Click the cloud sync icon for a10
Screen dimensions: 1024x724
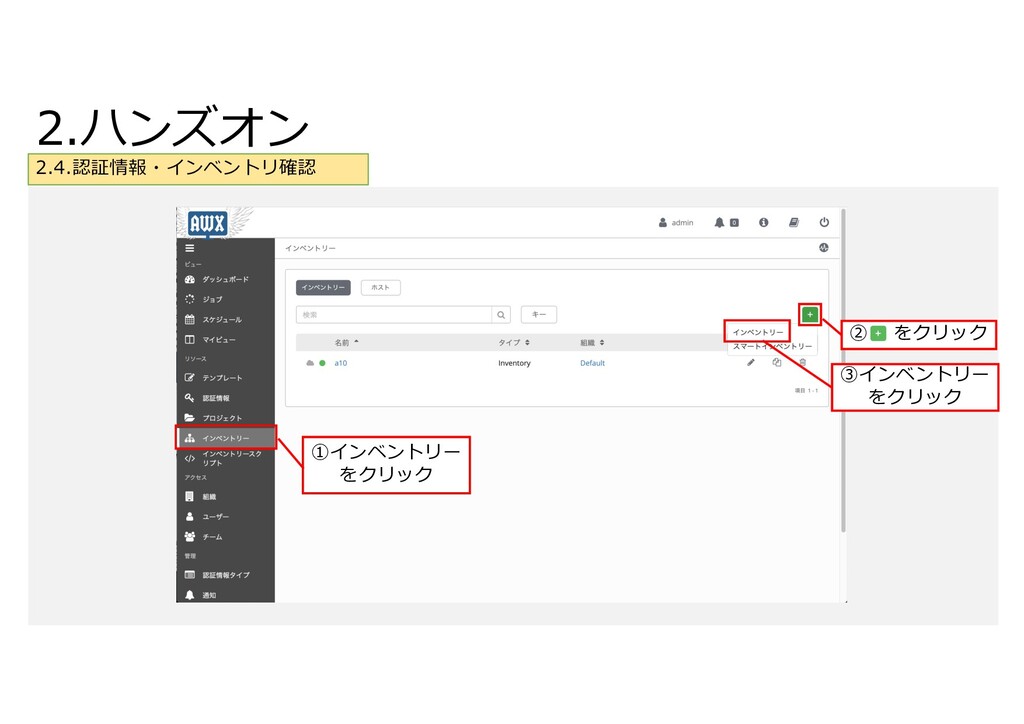tap(310, 363)
